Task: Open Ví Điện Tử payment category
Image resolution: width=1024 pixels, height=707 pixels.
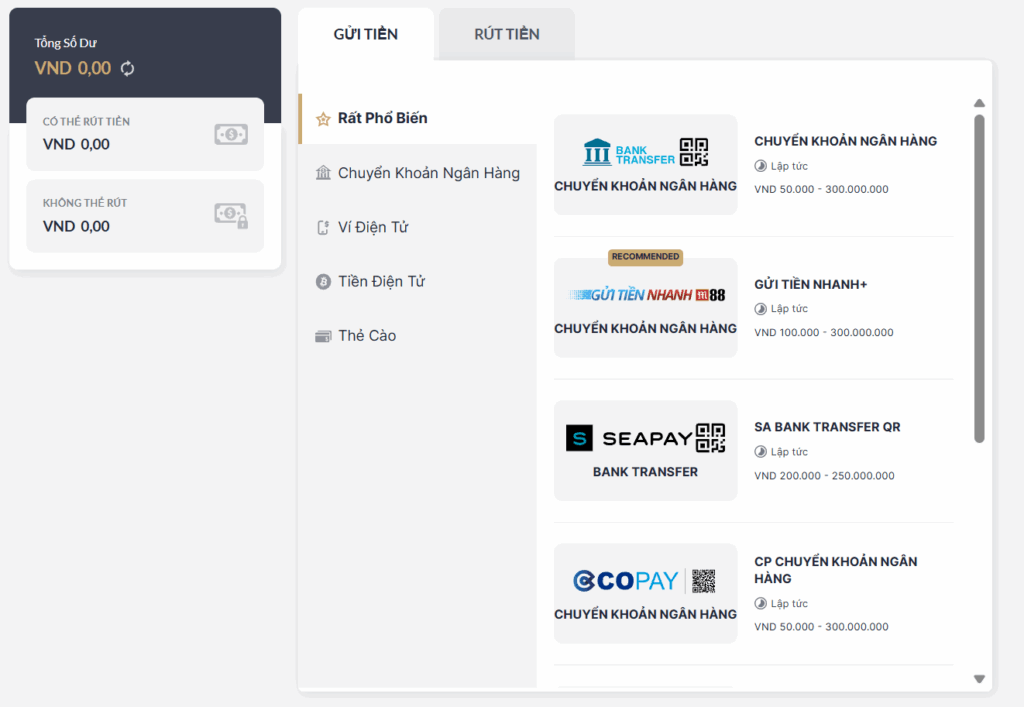Action: pyautogui.click(x=373, y=227)
